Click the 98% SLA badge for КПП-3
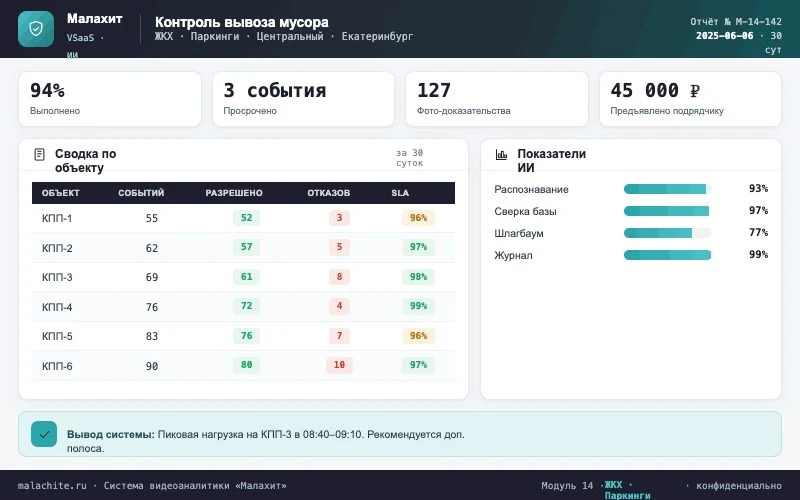The image size is (800, 500). pyautogui.click(x=418, y=277)
